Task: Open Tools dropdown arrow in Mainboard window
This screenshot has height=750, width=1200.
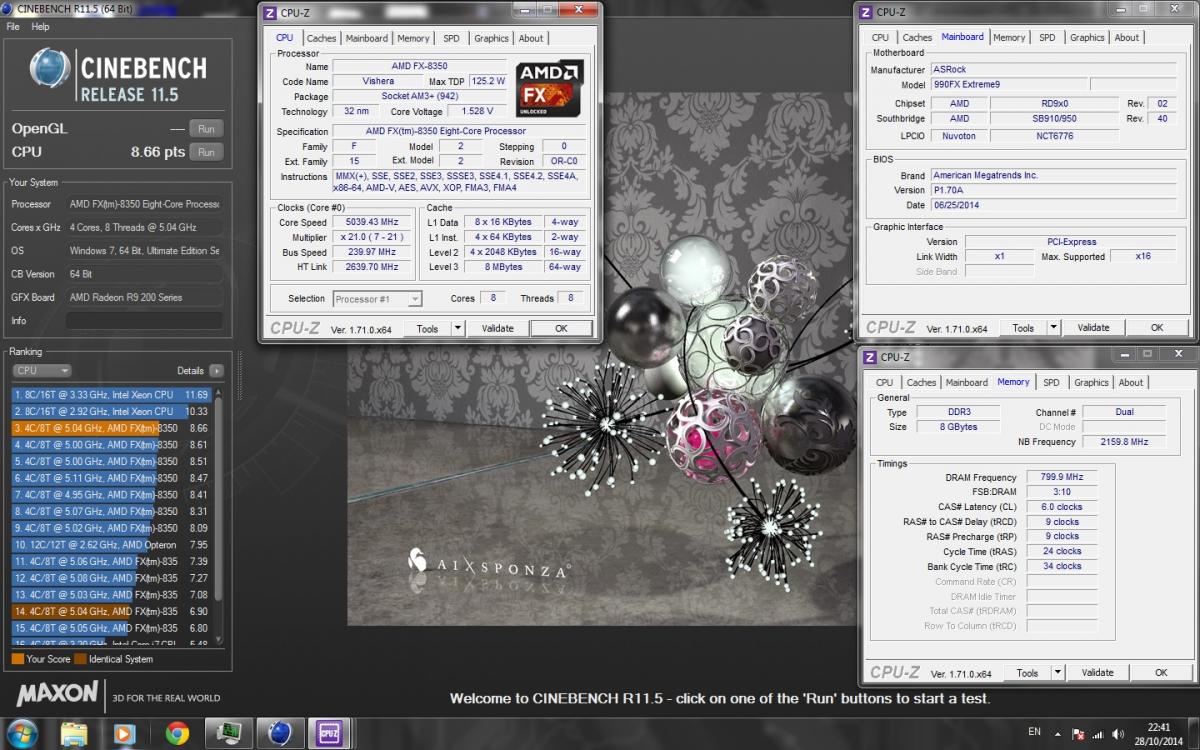Action: click(x=1053, y=327)
